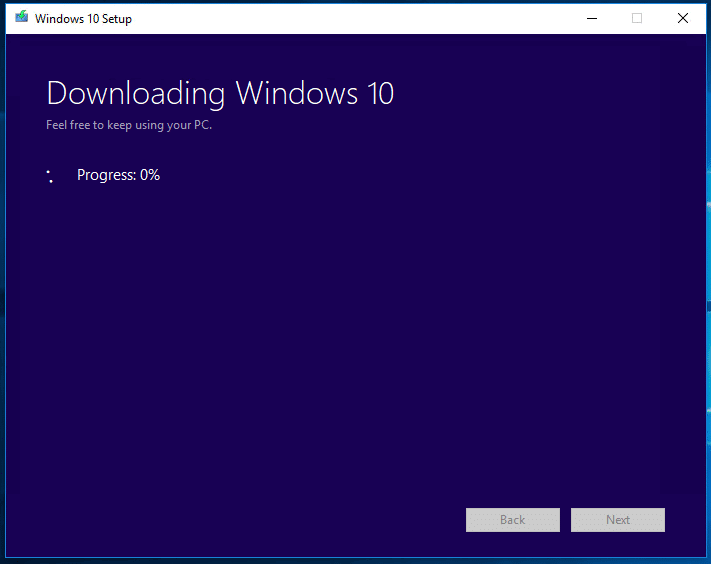Click the 'Progress: 0%' text
711x564 pixels.
pos(118,175)
